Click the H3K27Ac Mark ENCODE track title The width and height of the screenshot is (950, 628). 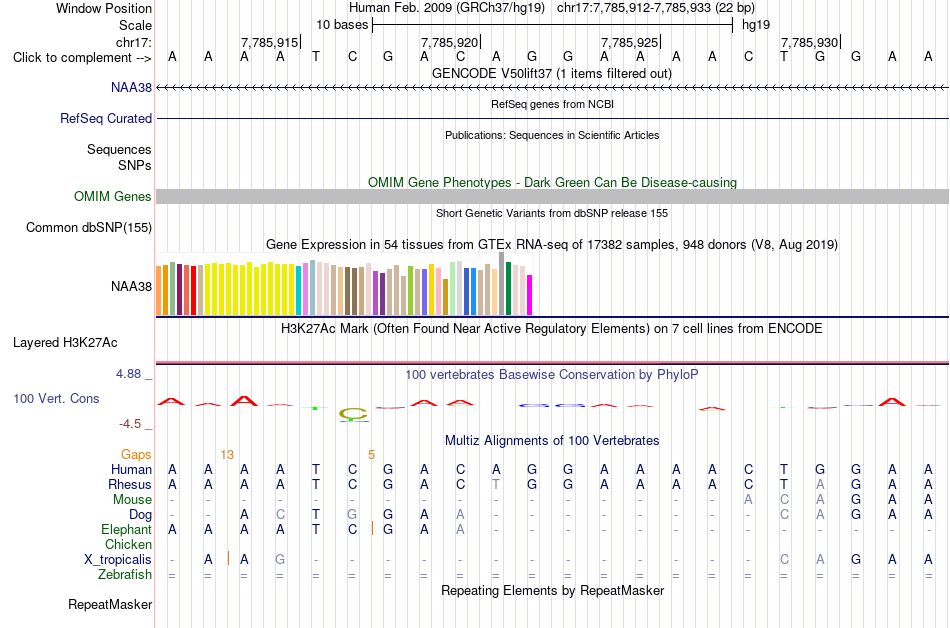(552, 329)
